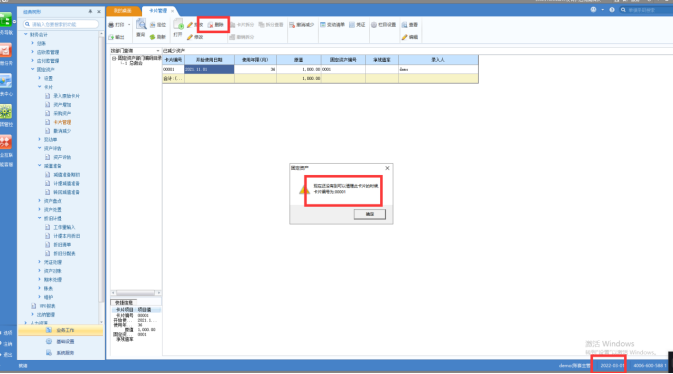673x374 pixels.
Task: Open 计提本月折旧 in the tree
Action: pyautogui.click(x=67, y=236)
